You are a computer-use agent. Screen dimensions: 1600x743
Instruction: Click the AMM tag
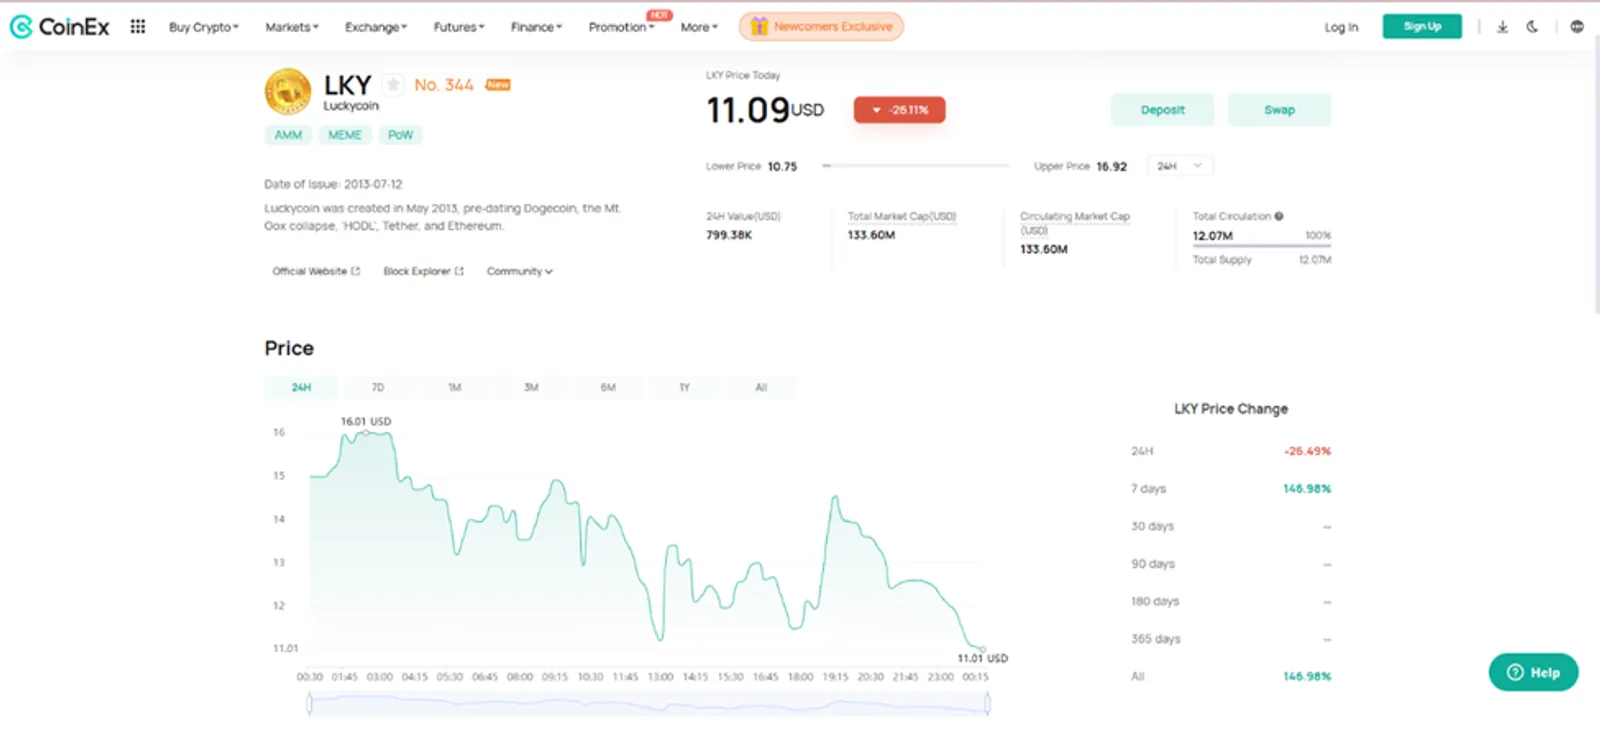pyautogui.click(x=288, y=135)
